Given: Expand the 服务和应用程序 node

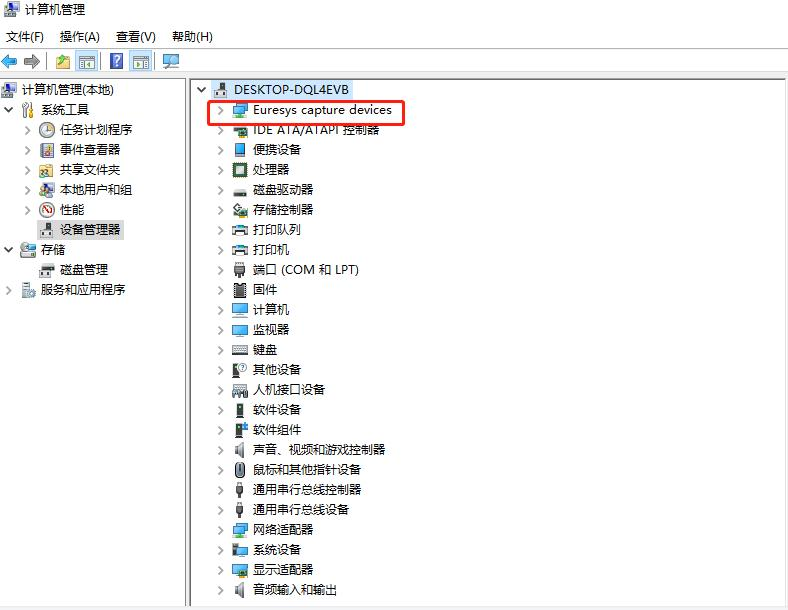Looking at the screenshot, I should click(x=10, y=290).
